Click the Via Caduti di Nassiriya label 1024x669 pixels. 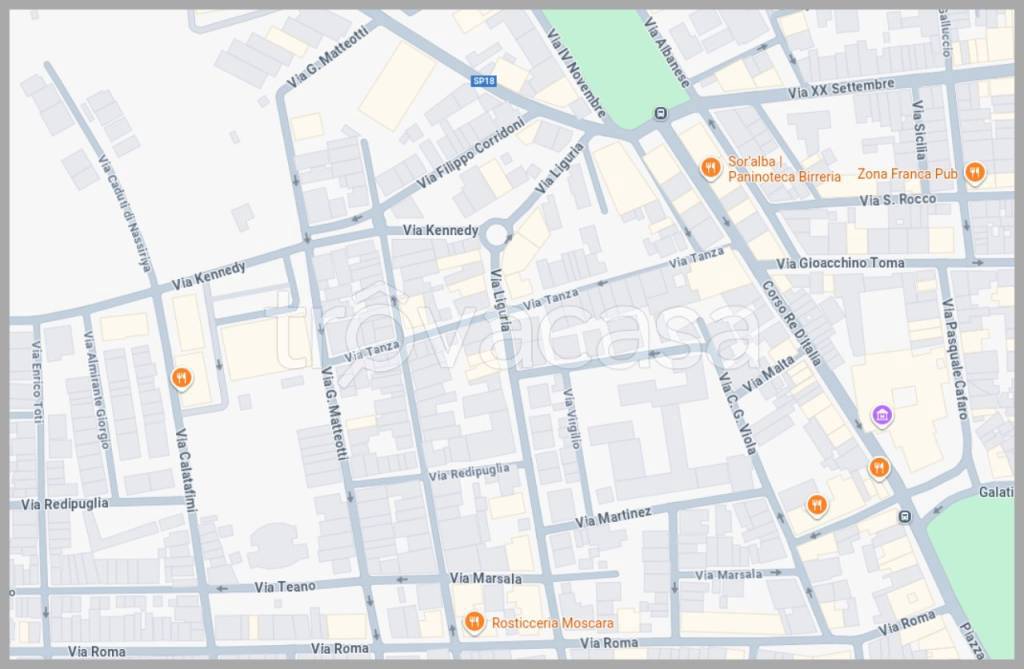124,213
